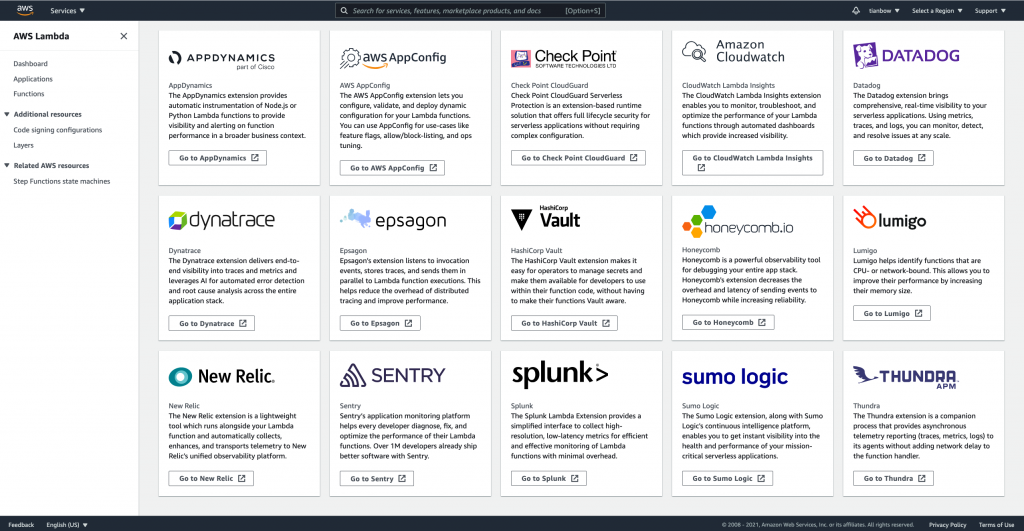Open the Services dropdown menu
This screenshot has width=1024, height=531.
(x=67, y=10)
